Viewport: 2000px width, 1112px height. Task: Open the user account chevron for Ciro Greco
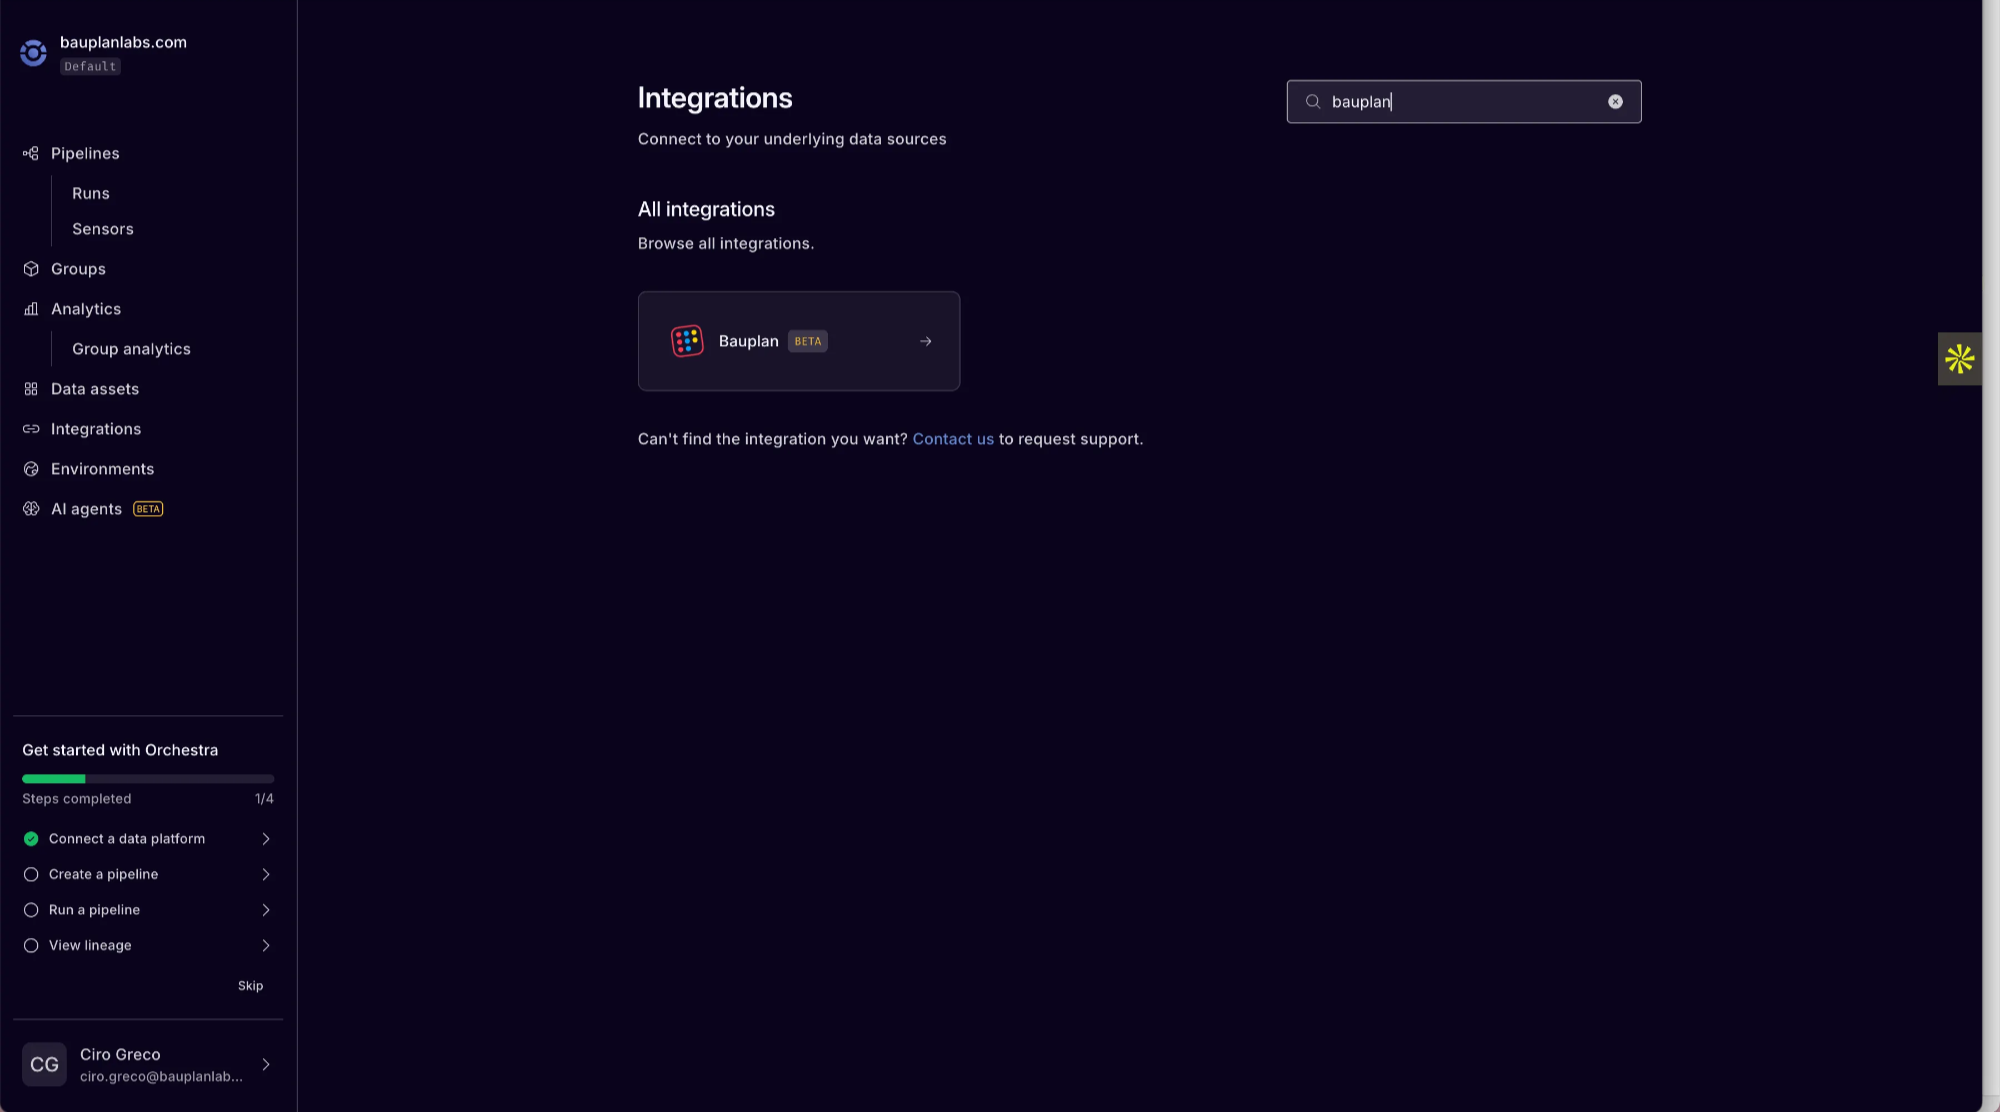click(265, 1064)
